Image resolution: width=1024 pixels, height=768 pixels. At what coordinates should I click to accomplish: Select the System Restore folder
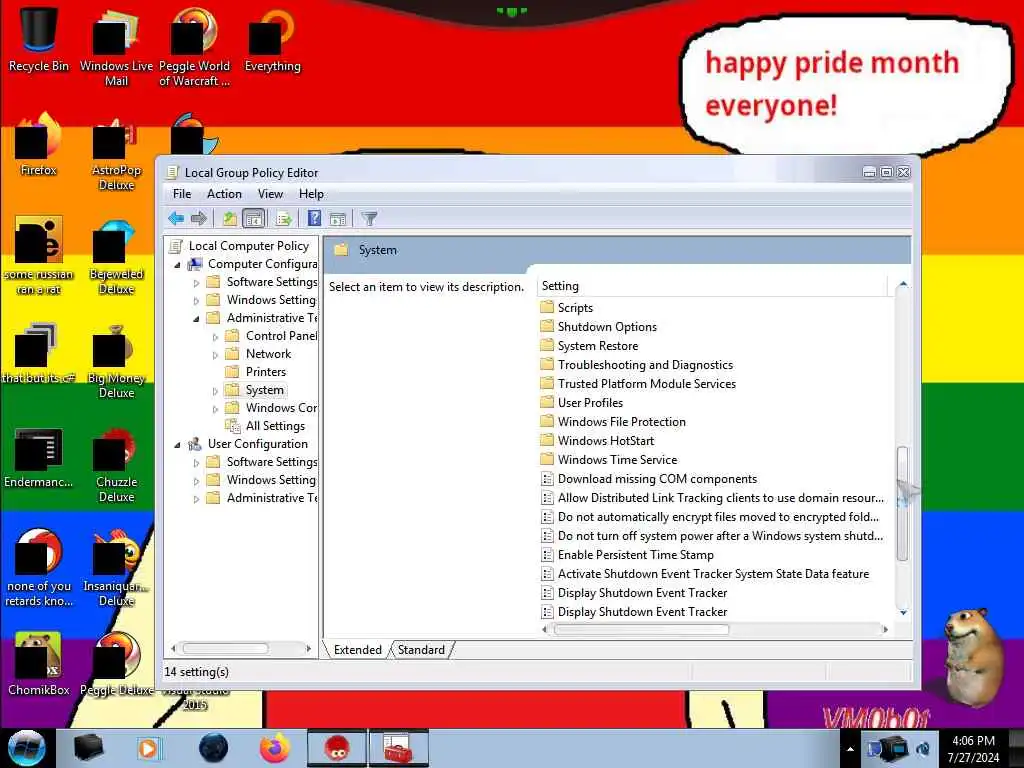click(x=598, y=345)
